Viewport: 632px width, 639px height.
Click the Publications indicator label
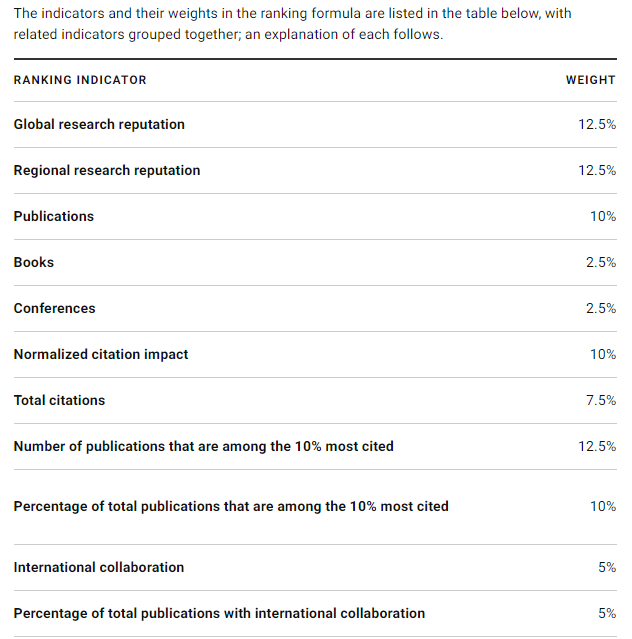pyautogui.click(x=54, y=217)
